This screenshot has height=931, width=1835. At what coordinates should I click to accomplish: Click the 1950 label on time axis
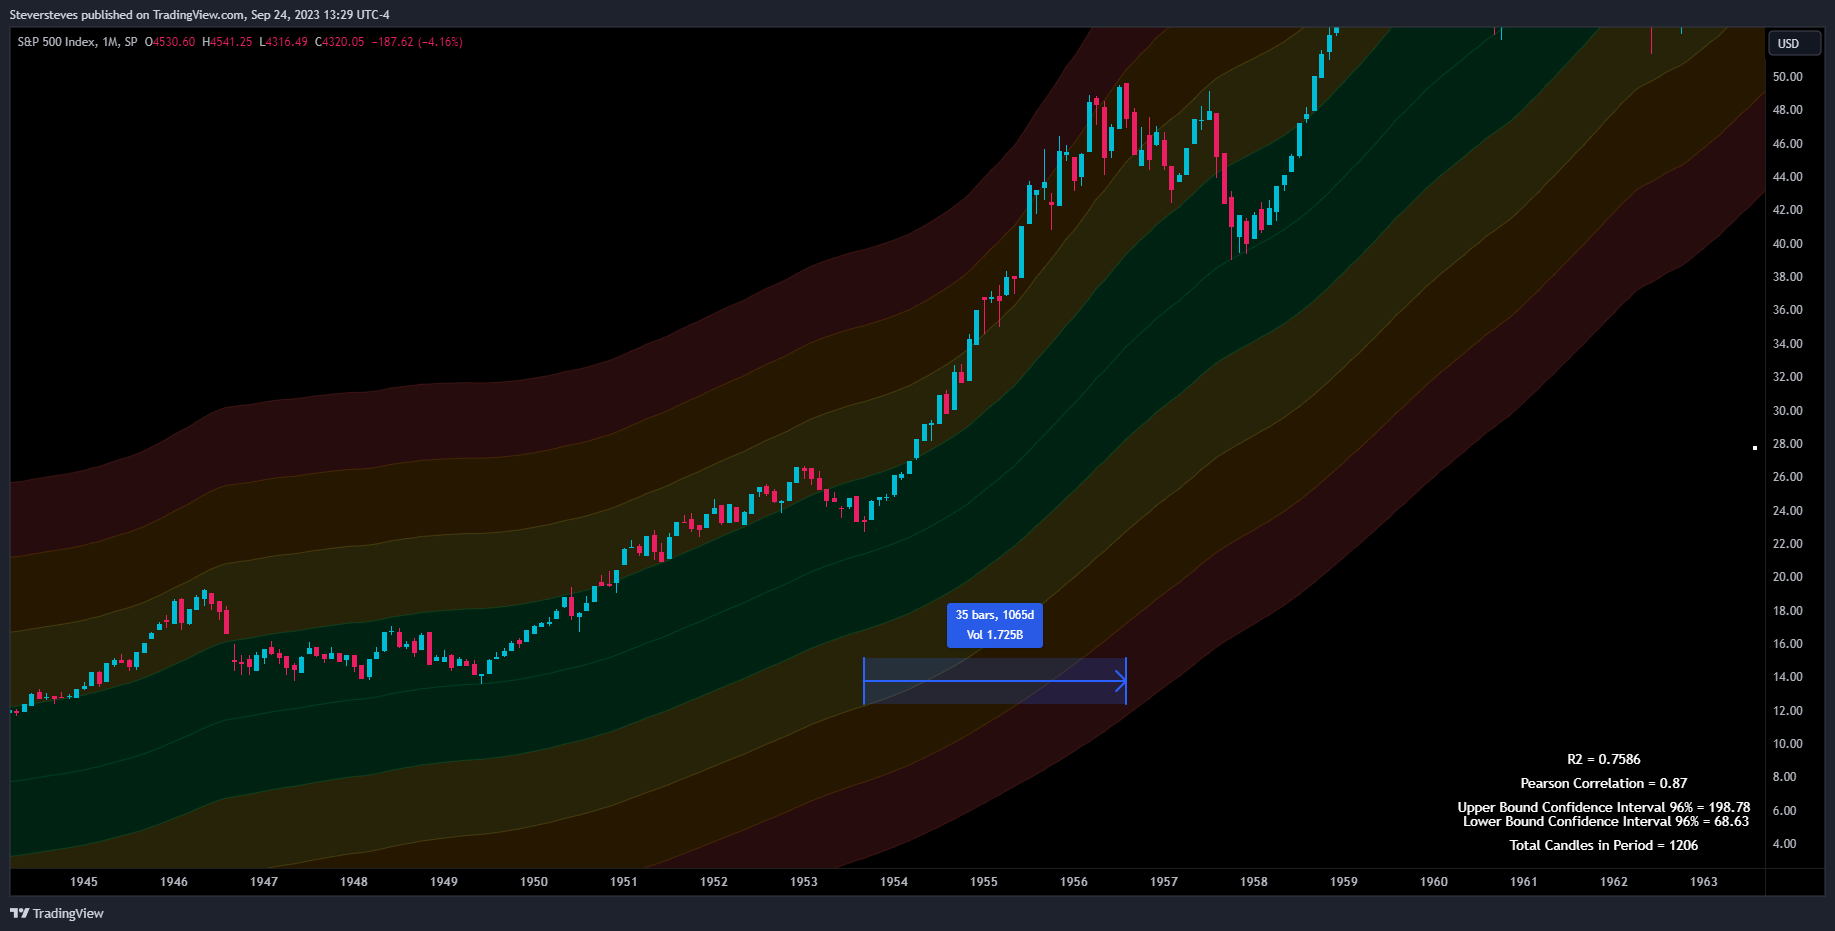(534, 882)
